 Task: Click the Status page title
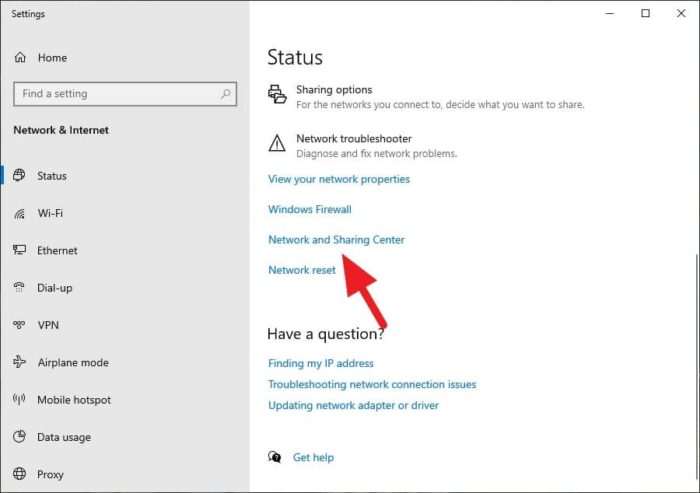[295, 57]
